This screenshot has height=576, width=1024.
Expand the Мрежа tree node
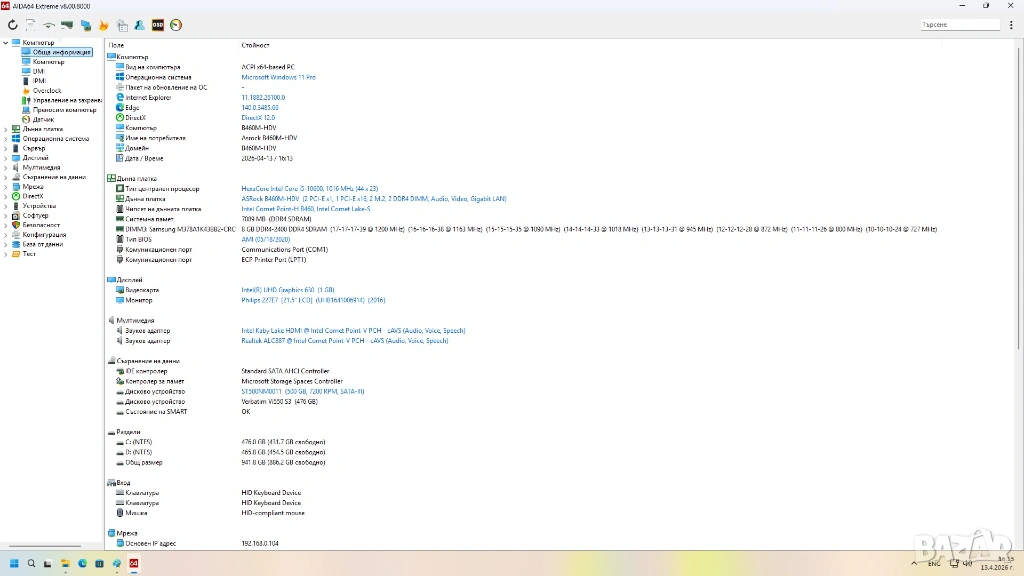click(6, 187)
